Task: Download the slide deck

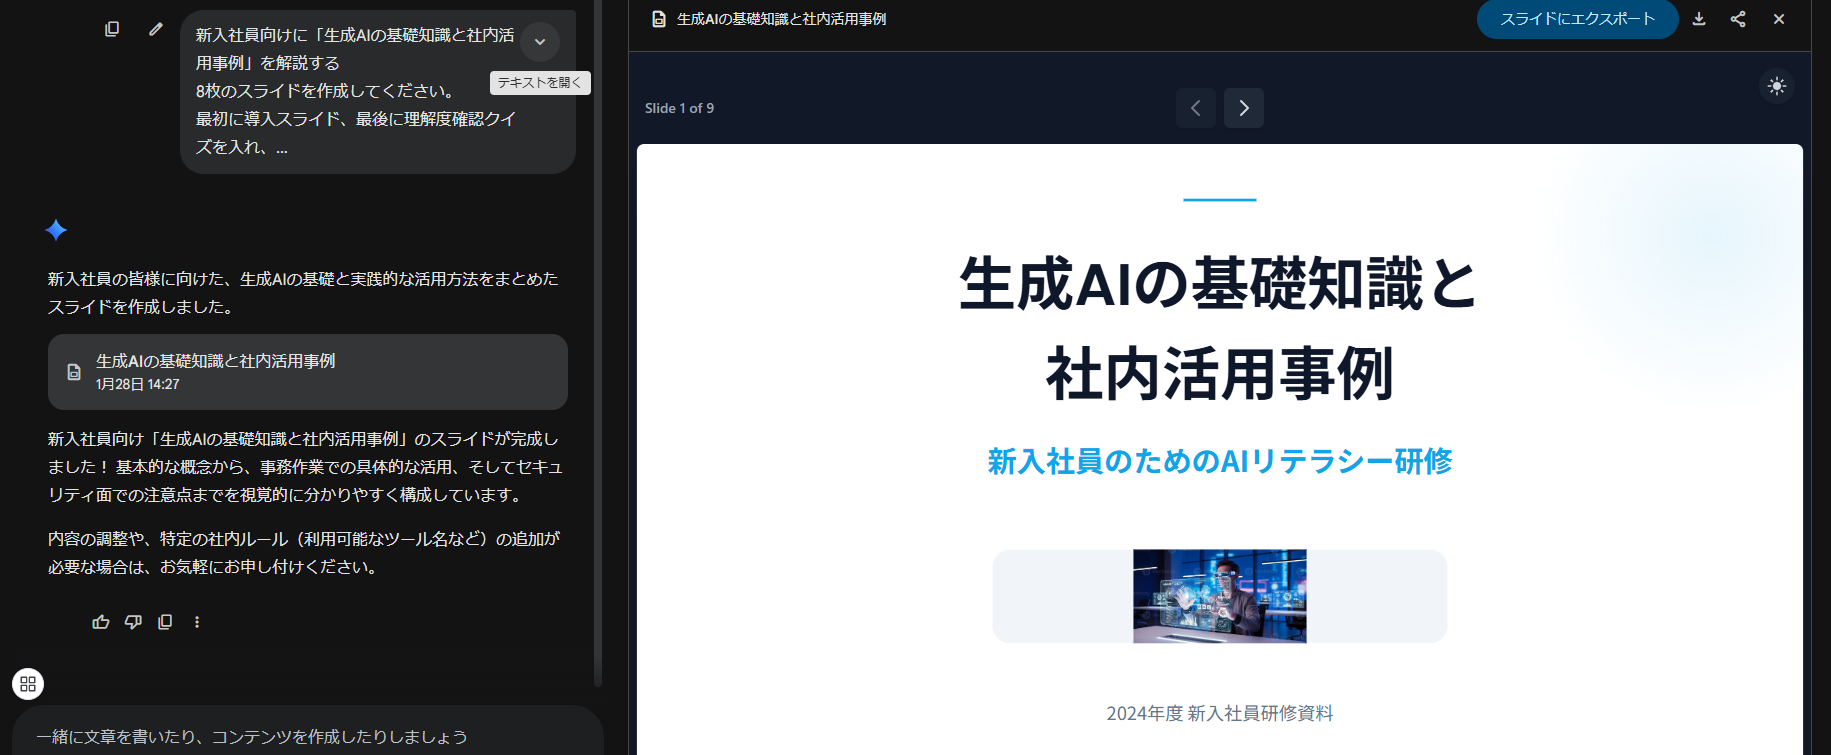Action: point(1699,19)
